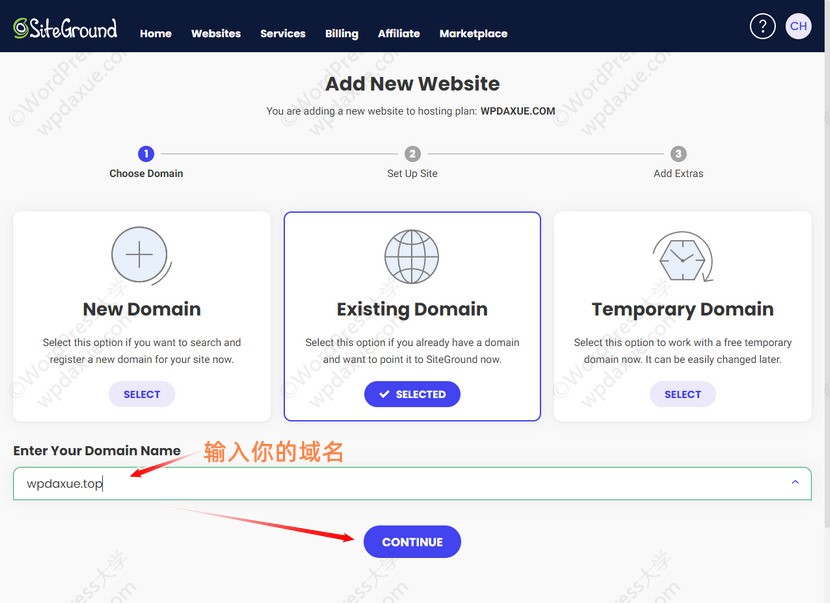Click step 2 Set Up Site circle

click(x=412, y=154)
